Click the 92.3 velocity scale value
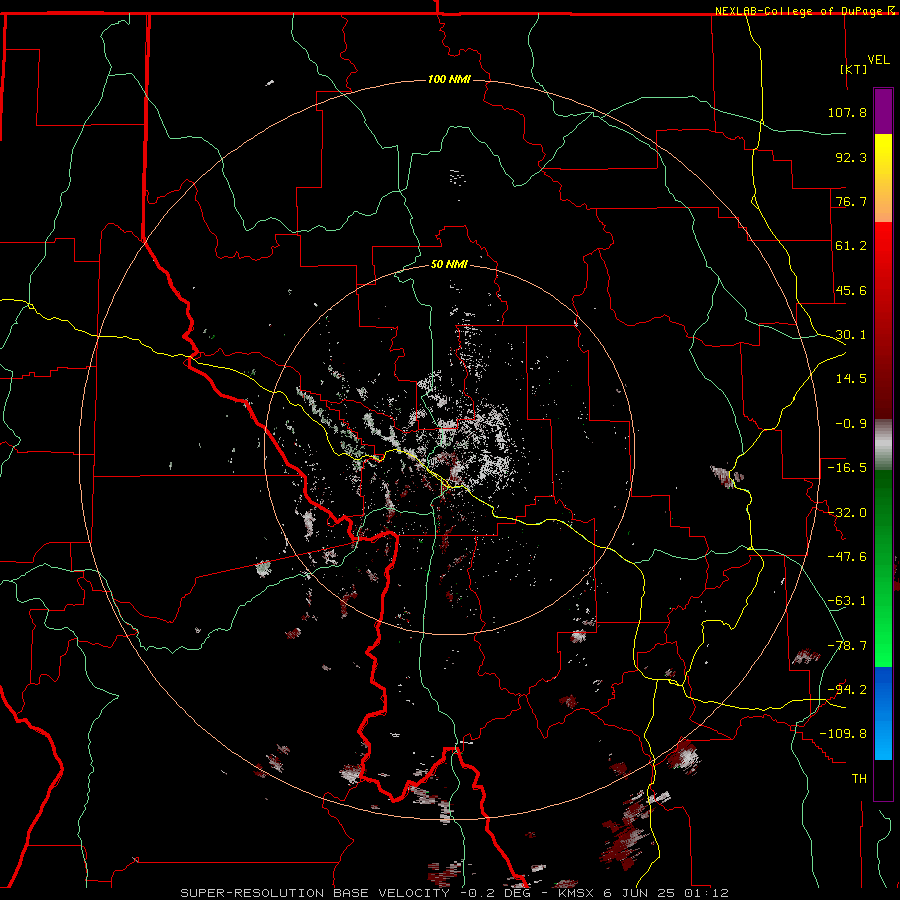Screen dimensions: 900x900 pyautogui.click(x=851, y=157)
